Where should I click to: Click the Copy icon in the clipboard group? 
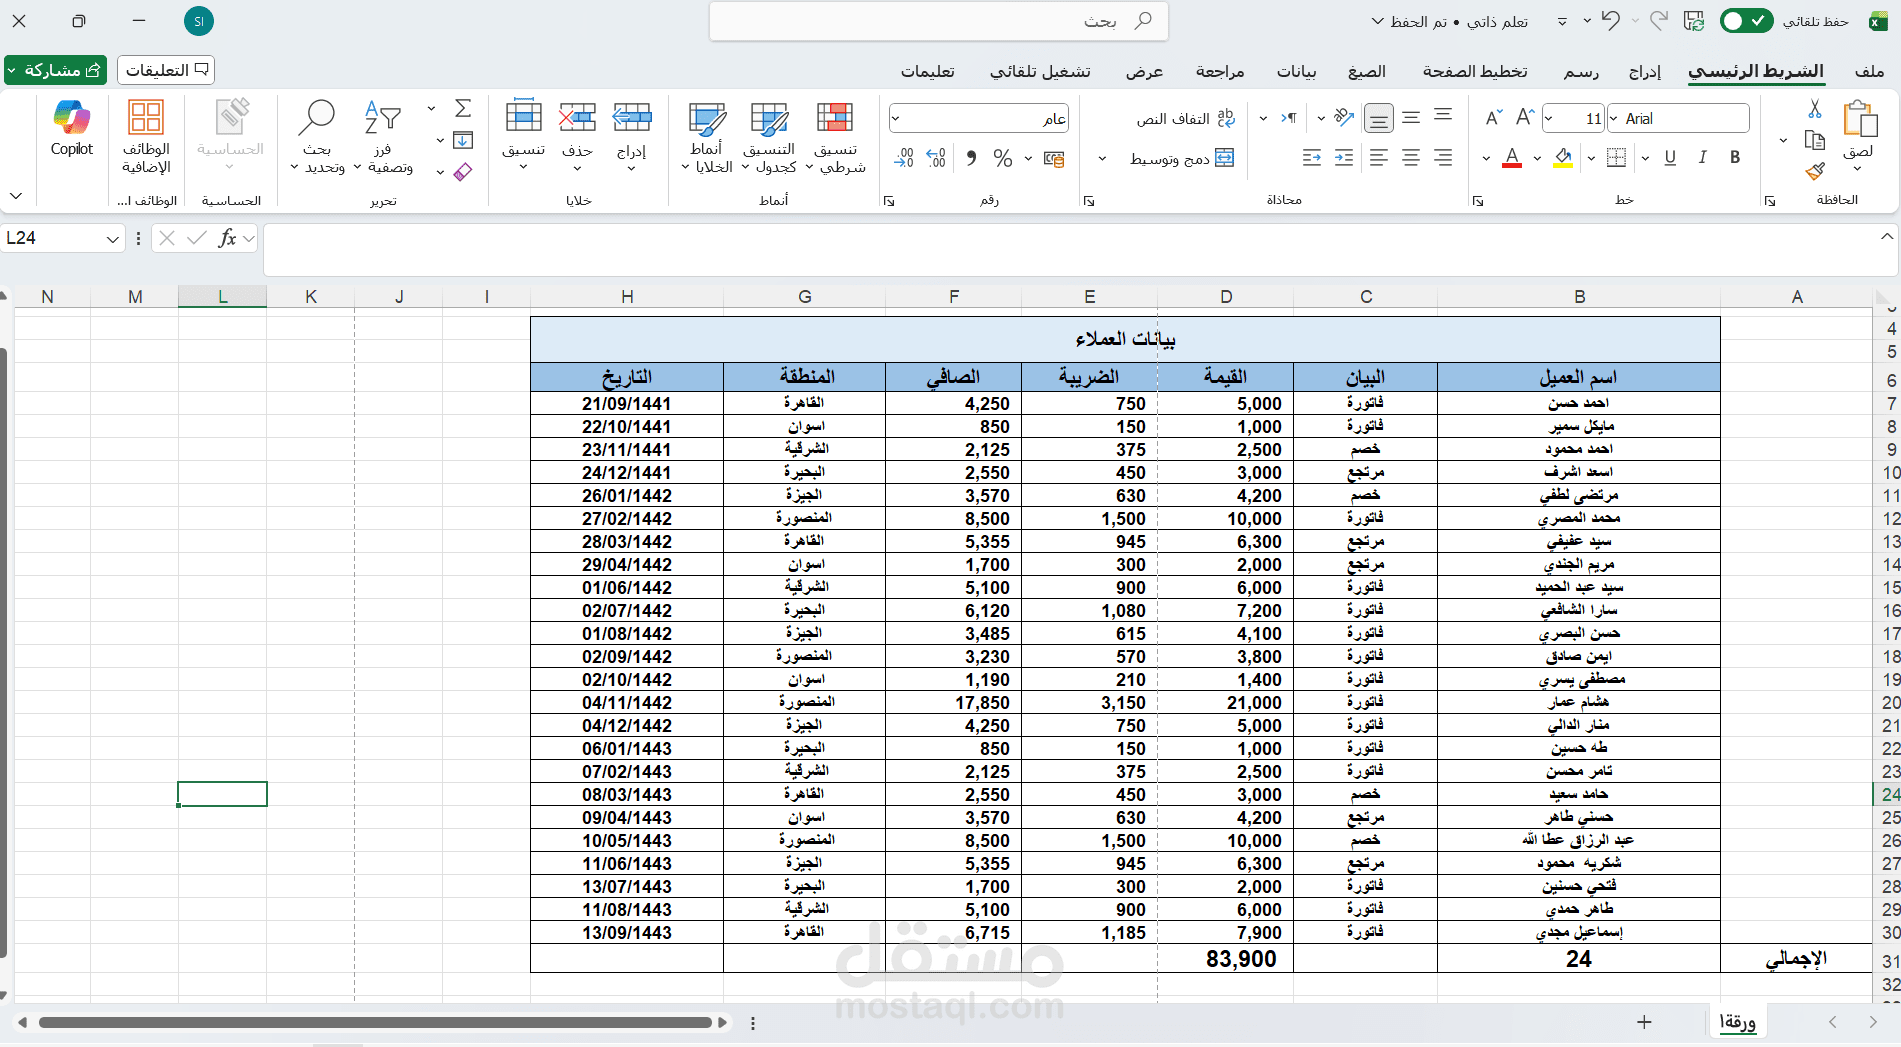(x=1815, y=140)
